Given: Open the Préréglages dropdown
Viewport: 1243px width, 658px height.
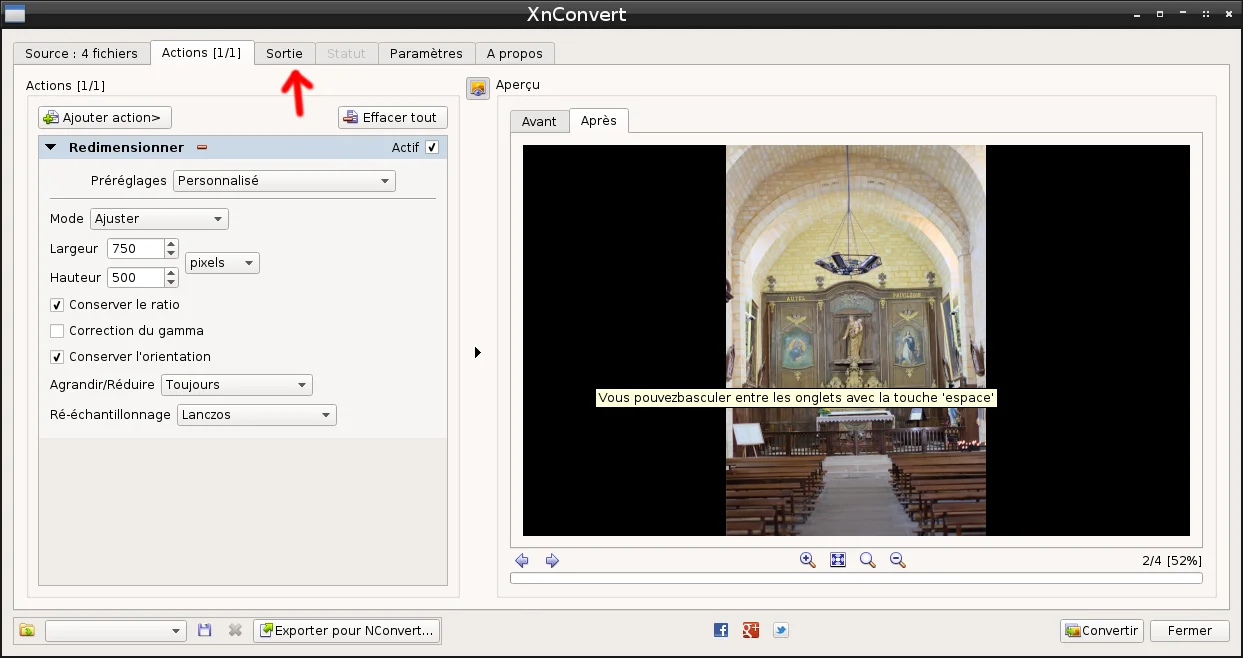Looking at the screenshot, I should [284, 181].
